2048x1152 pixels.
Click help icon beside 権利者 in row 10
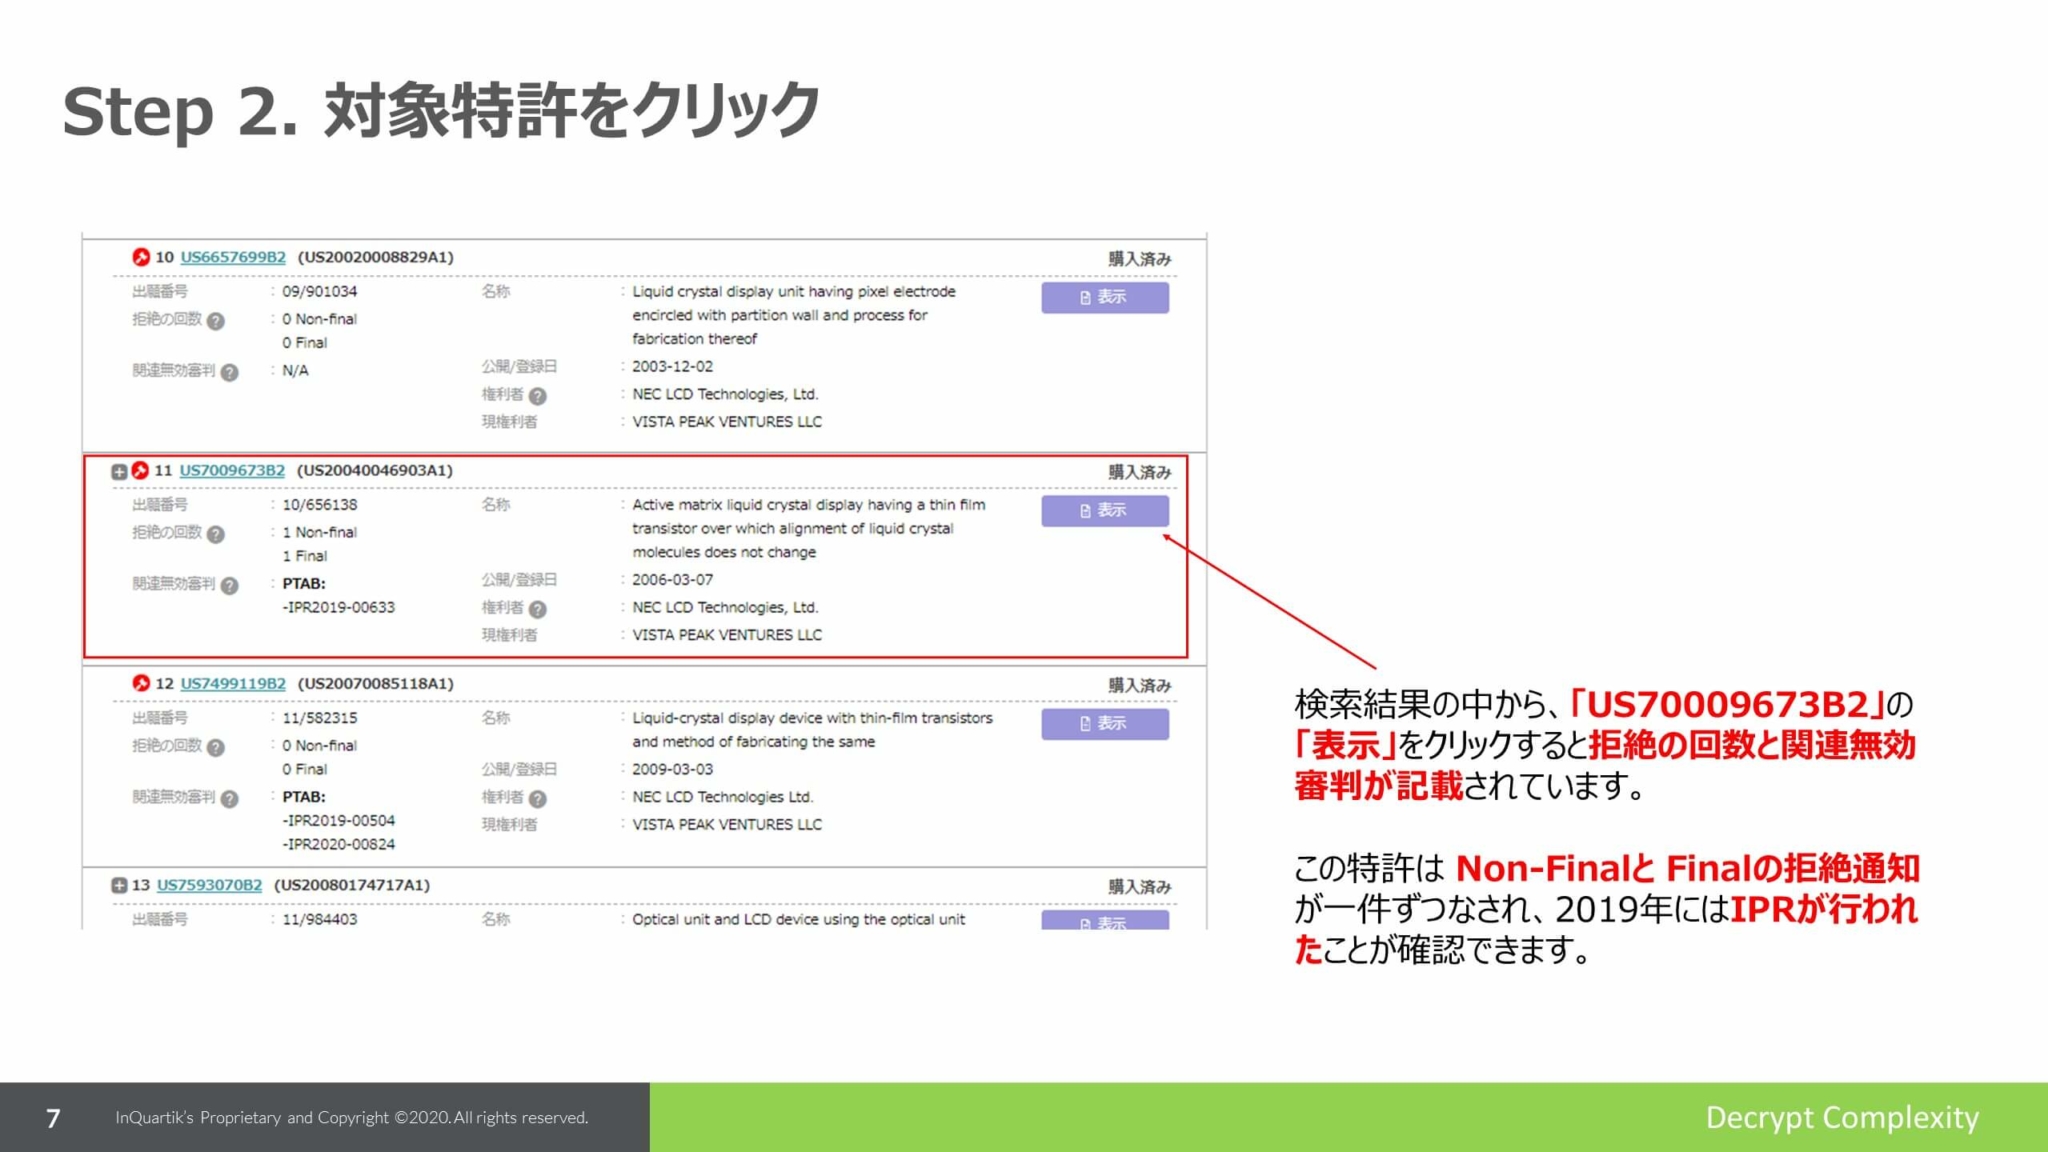[538, 396]
